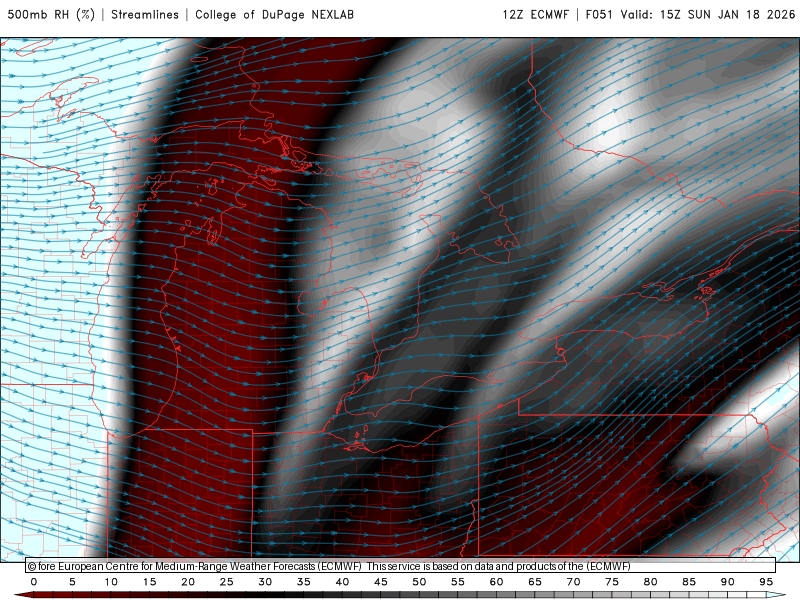This screenshot has height=600, width=800.
Task: Click the "10" value on the color scale
Action: [111, 582]
